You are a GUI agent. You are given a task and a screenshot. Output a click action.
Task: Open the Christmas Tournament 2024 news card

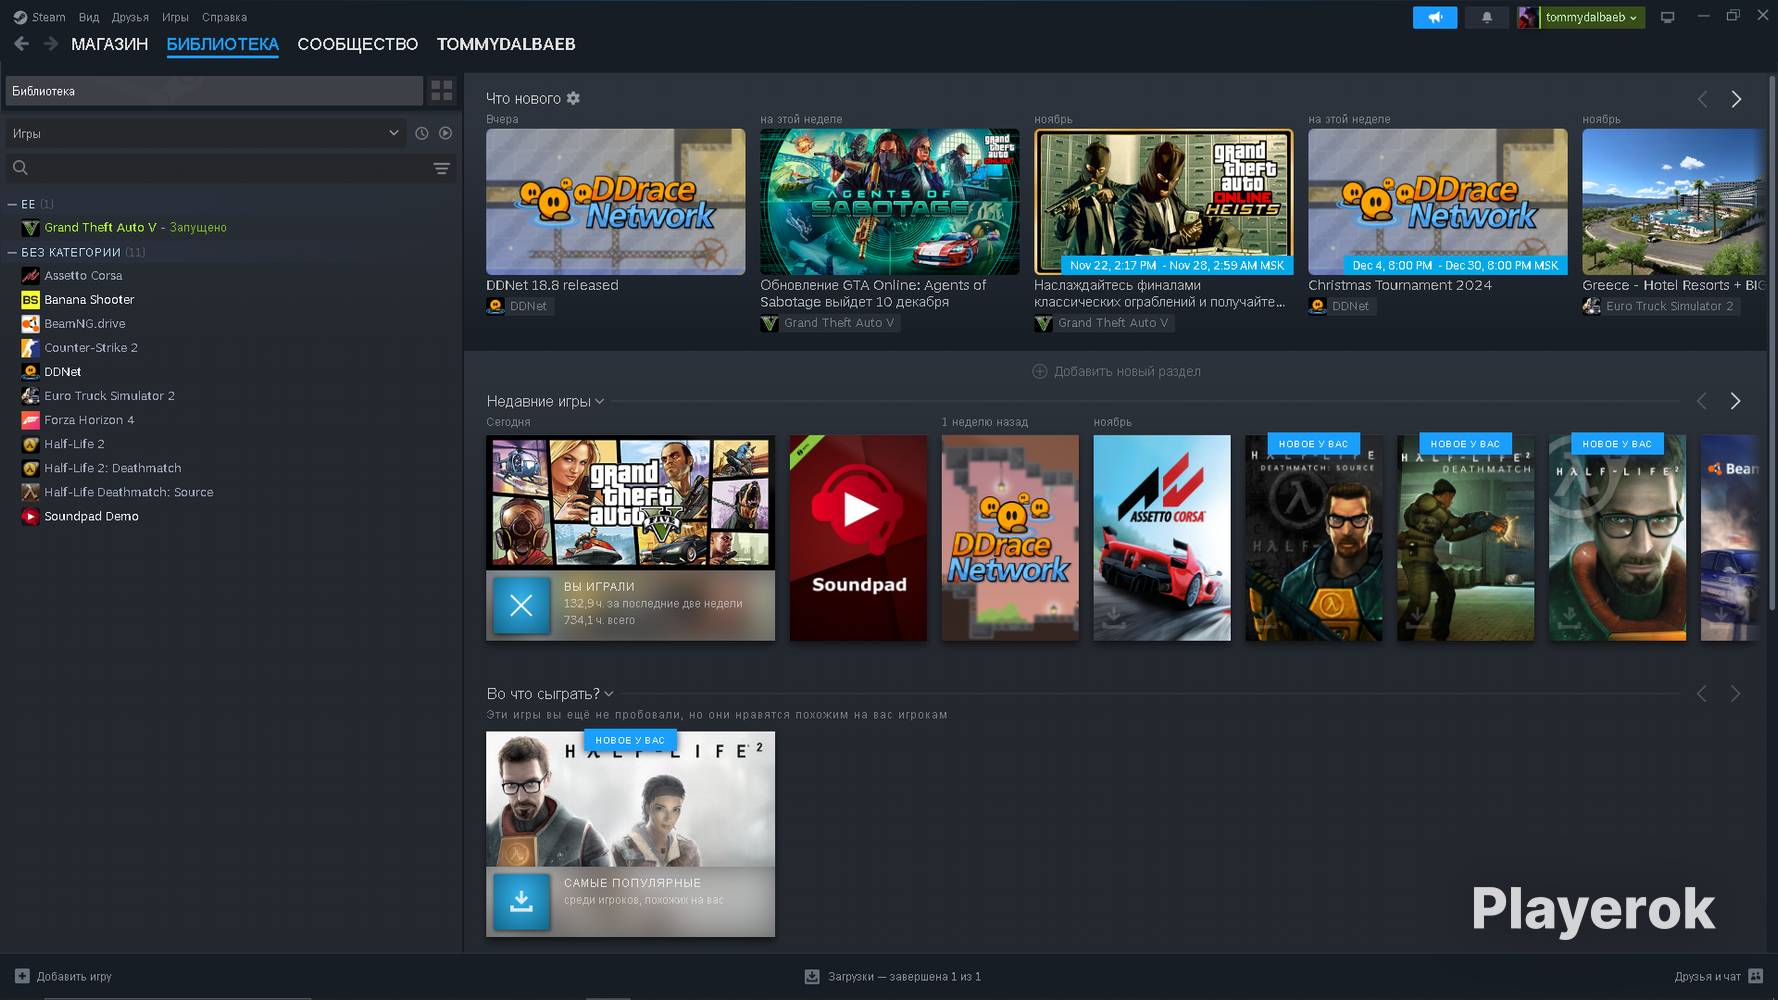tap(1437, 202)
